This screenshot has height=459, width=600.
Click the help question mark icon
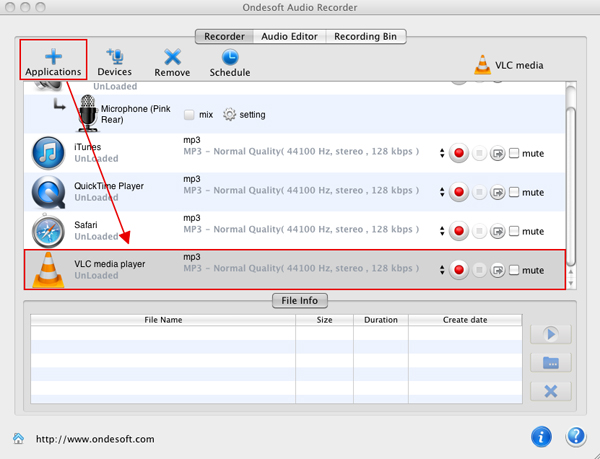pos(575,436)
